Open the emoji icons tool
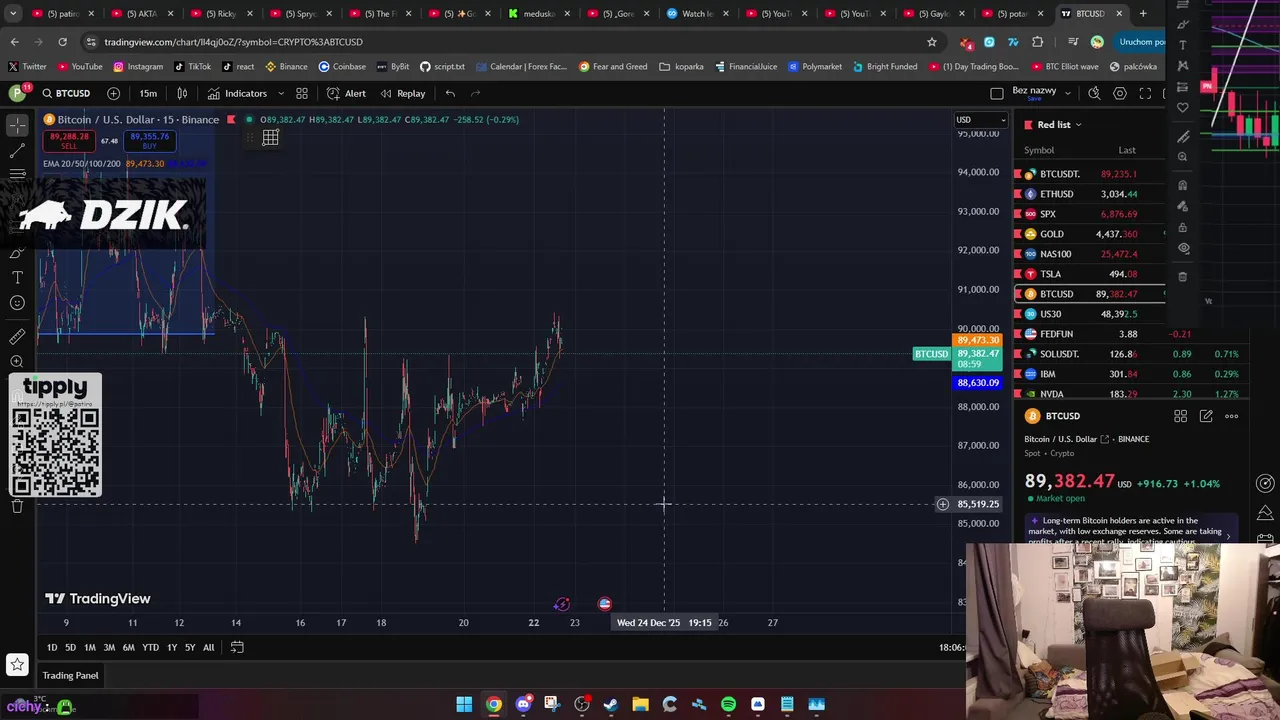 click(17, 303)
